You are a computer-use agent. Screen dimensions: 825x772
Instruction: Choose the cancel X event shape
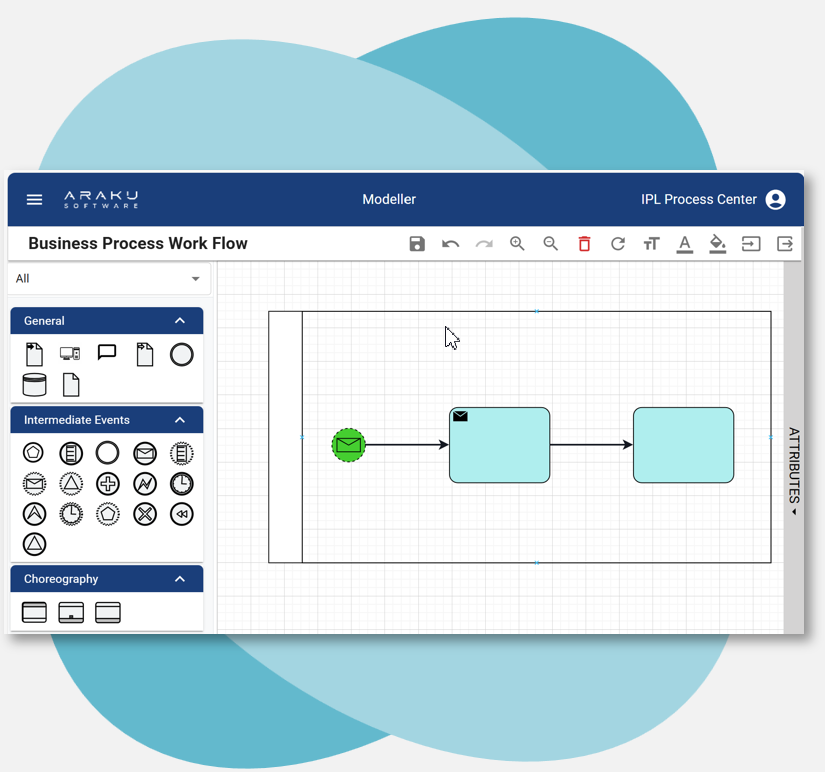pos(145,514)
